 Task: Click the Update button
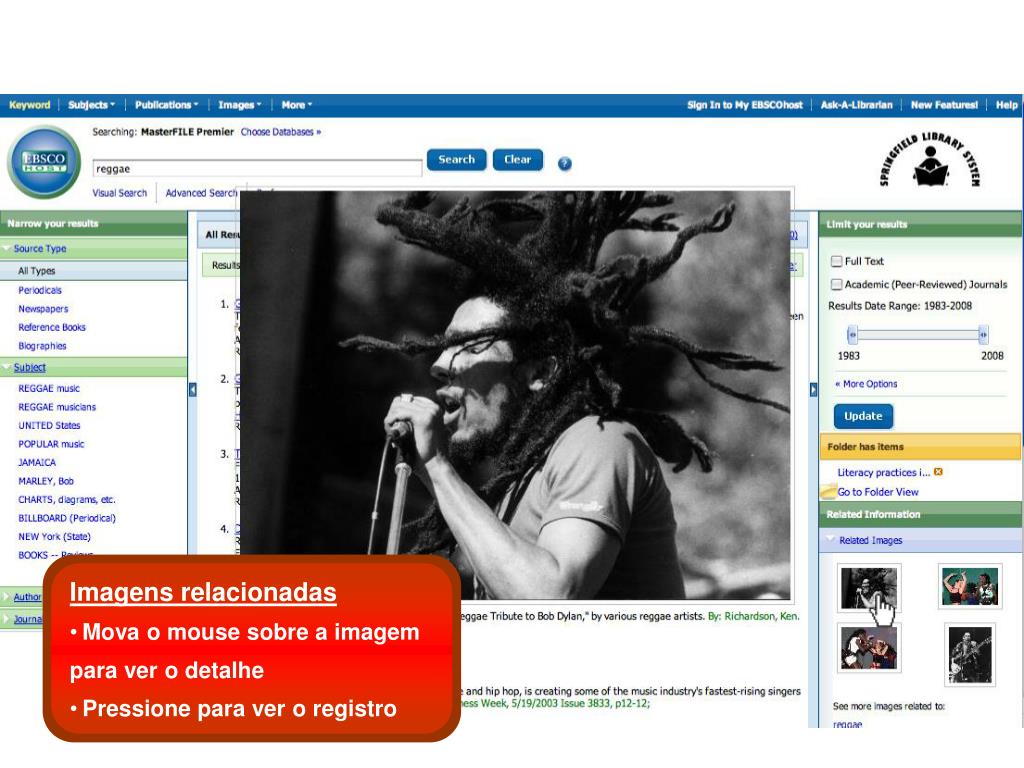click(863, 416)
